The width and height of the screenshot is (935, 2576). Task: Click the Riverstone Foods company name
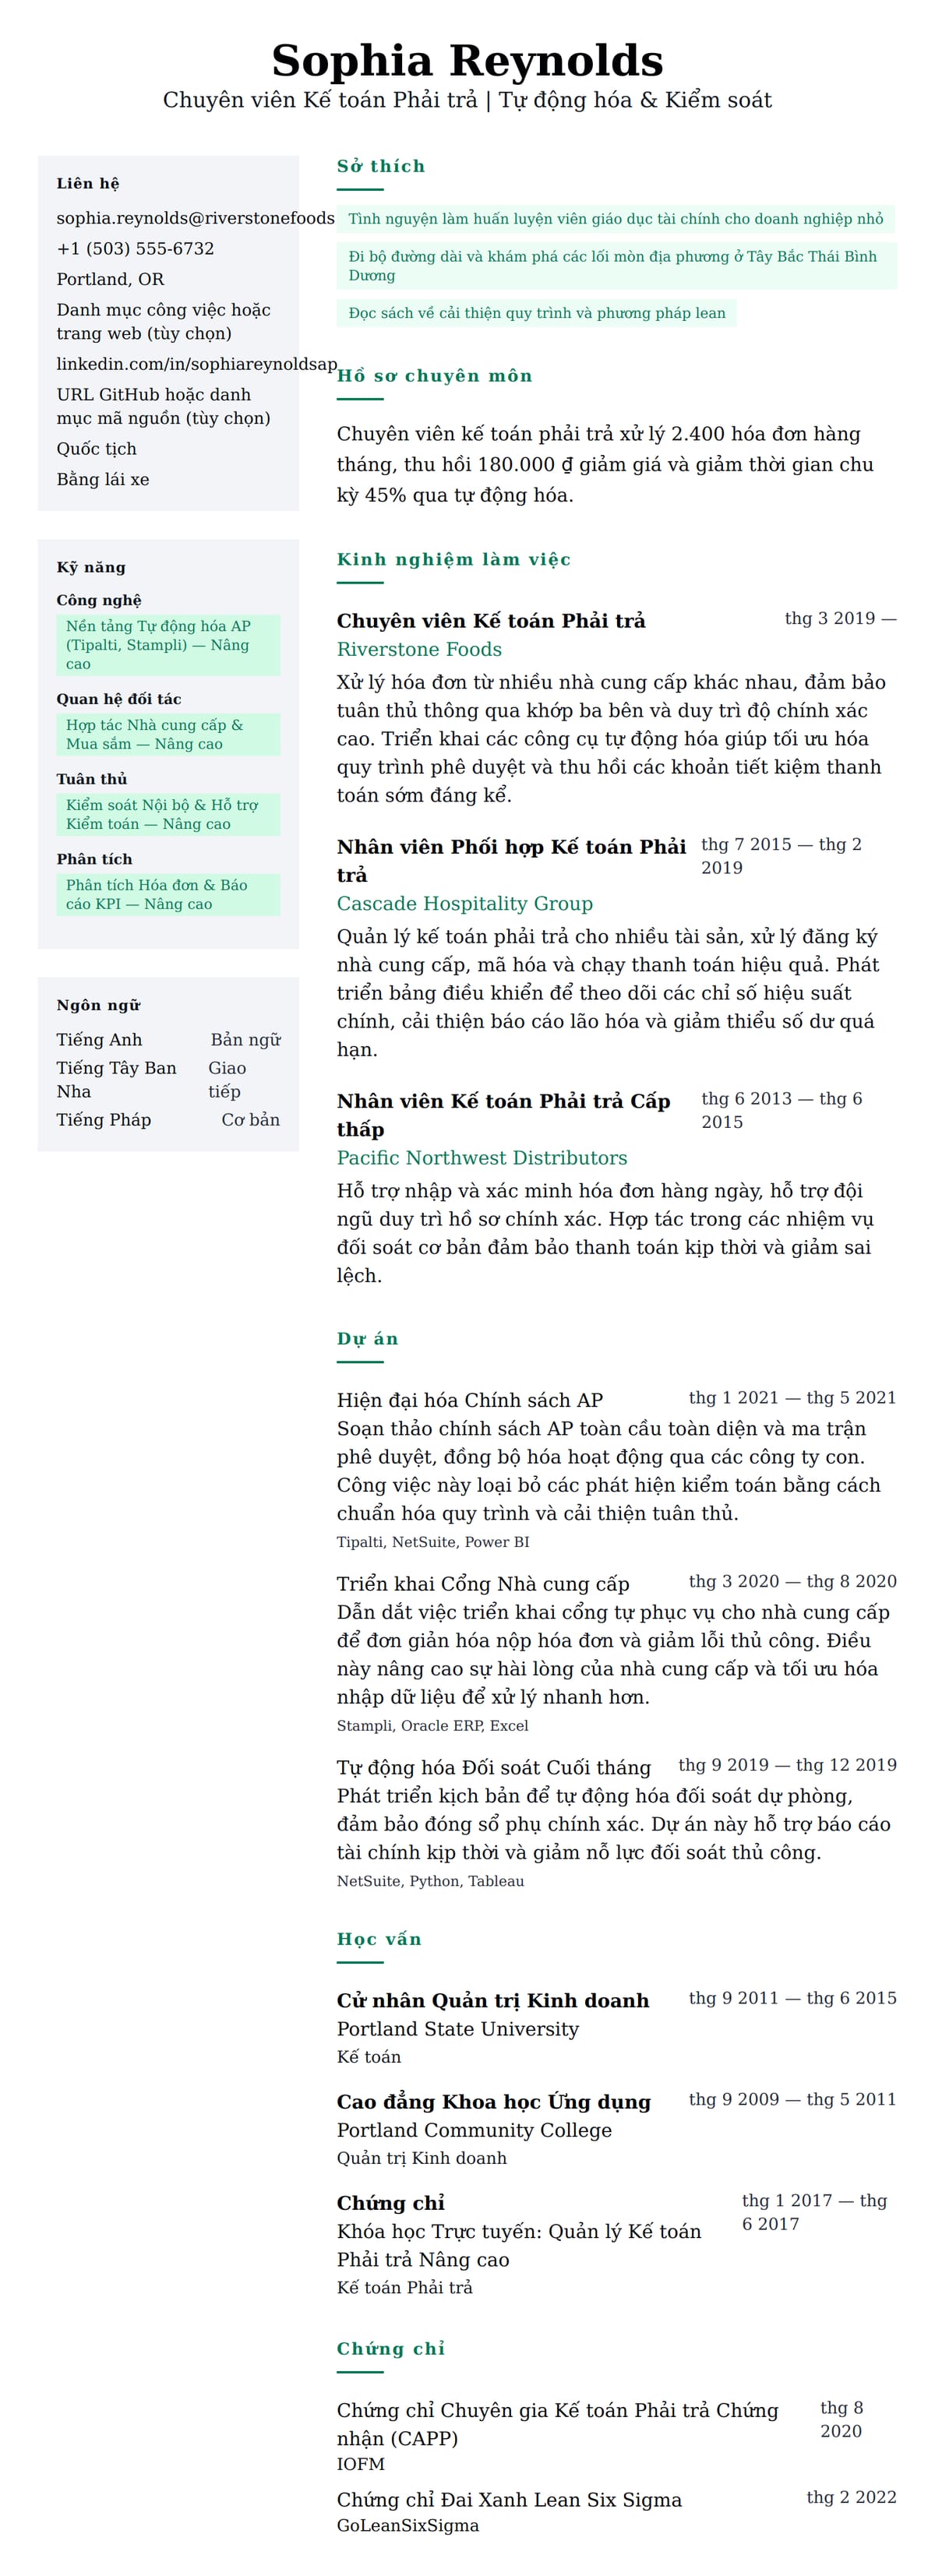pos(419,650)
